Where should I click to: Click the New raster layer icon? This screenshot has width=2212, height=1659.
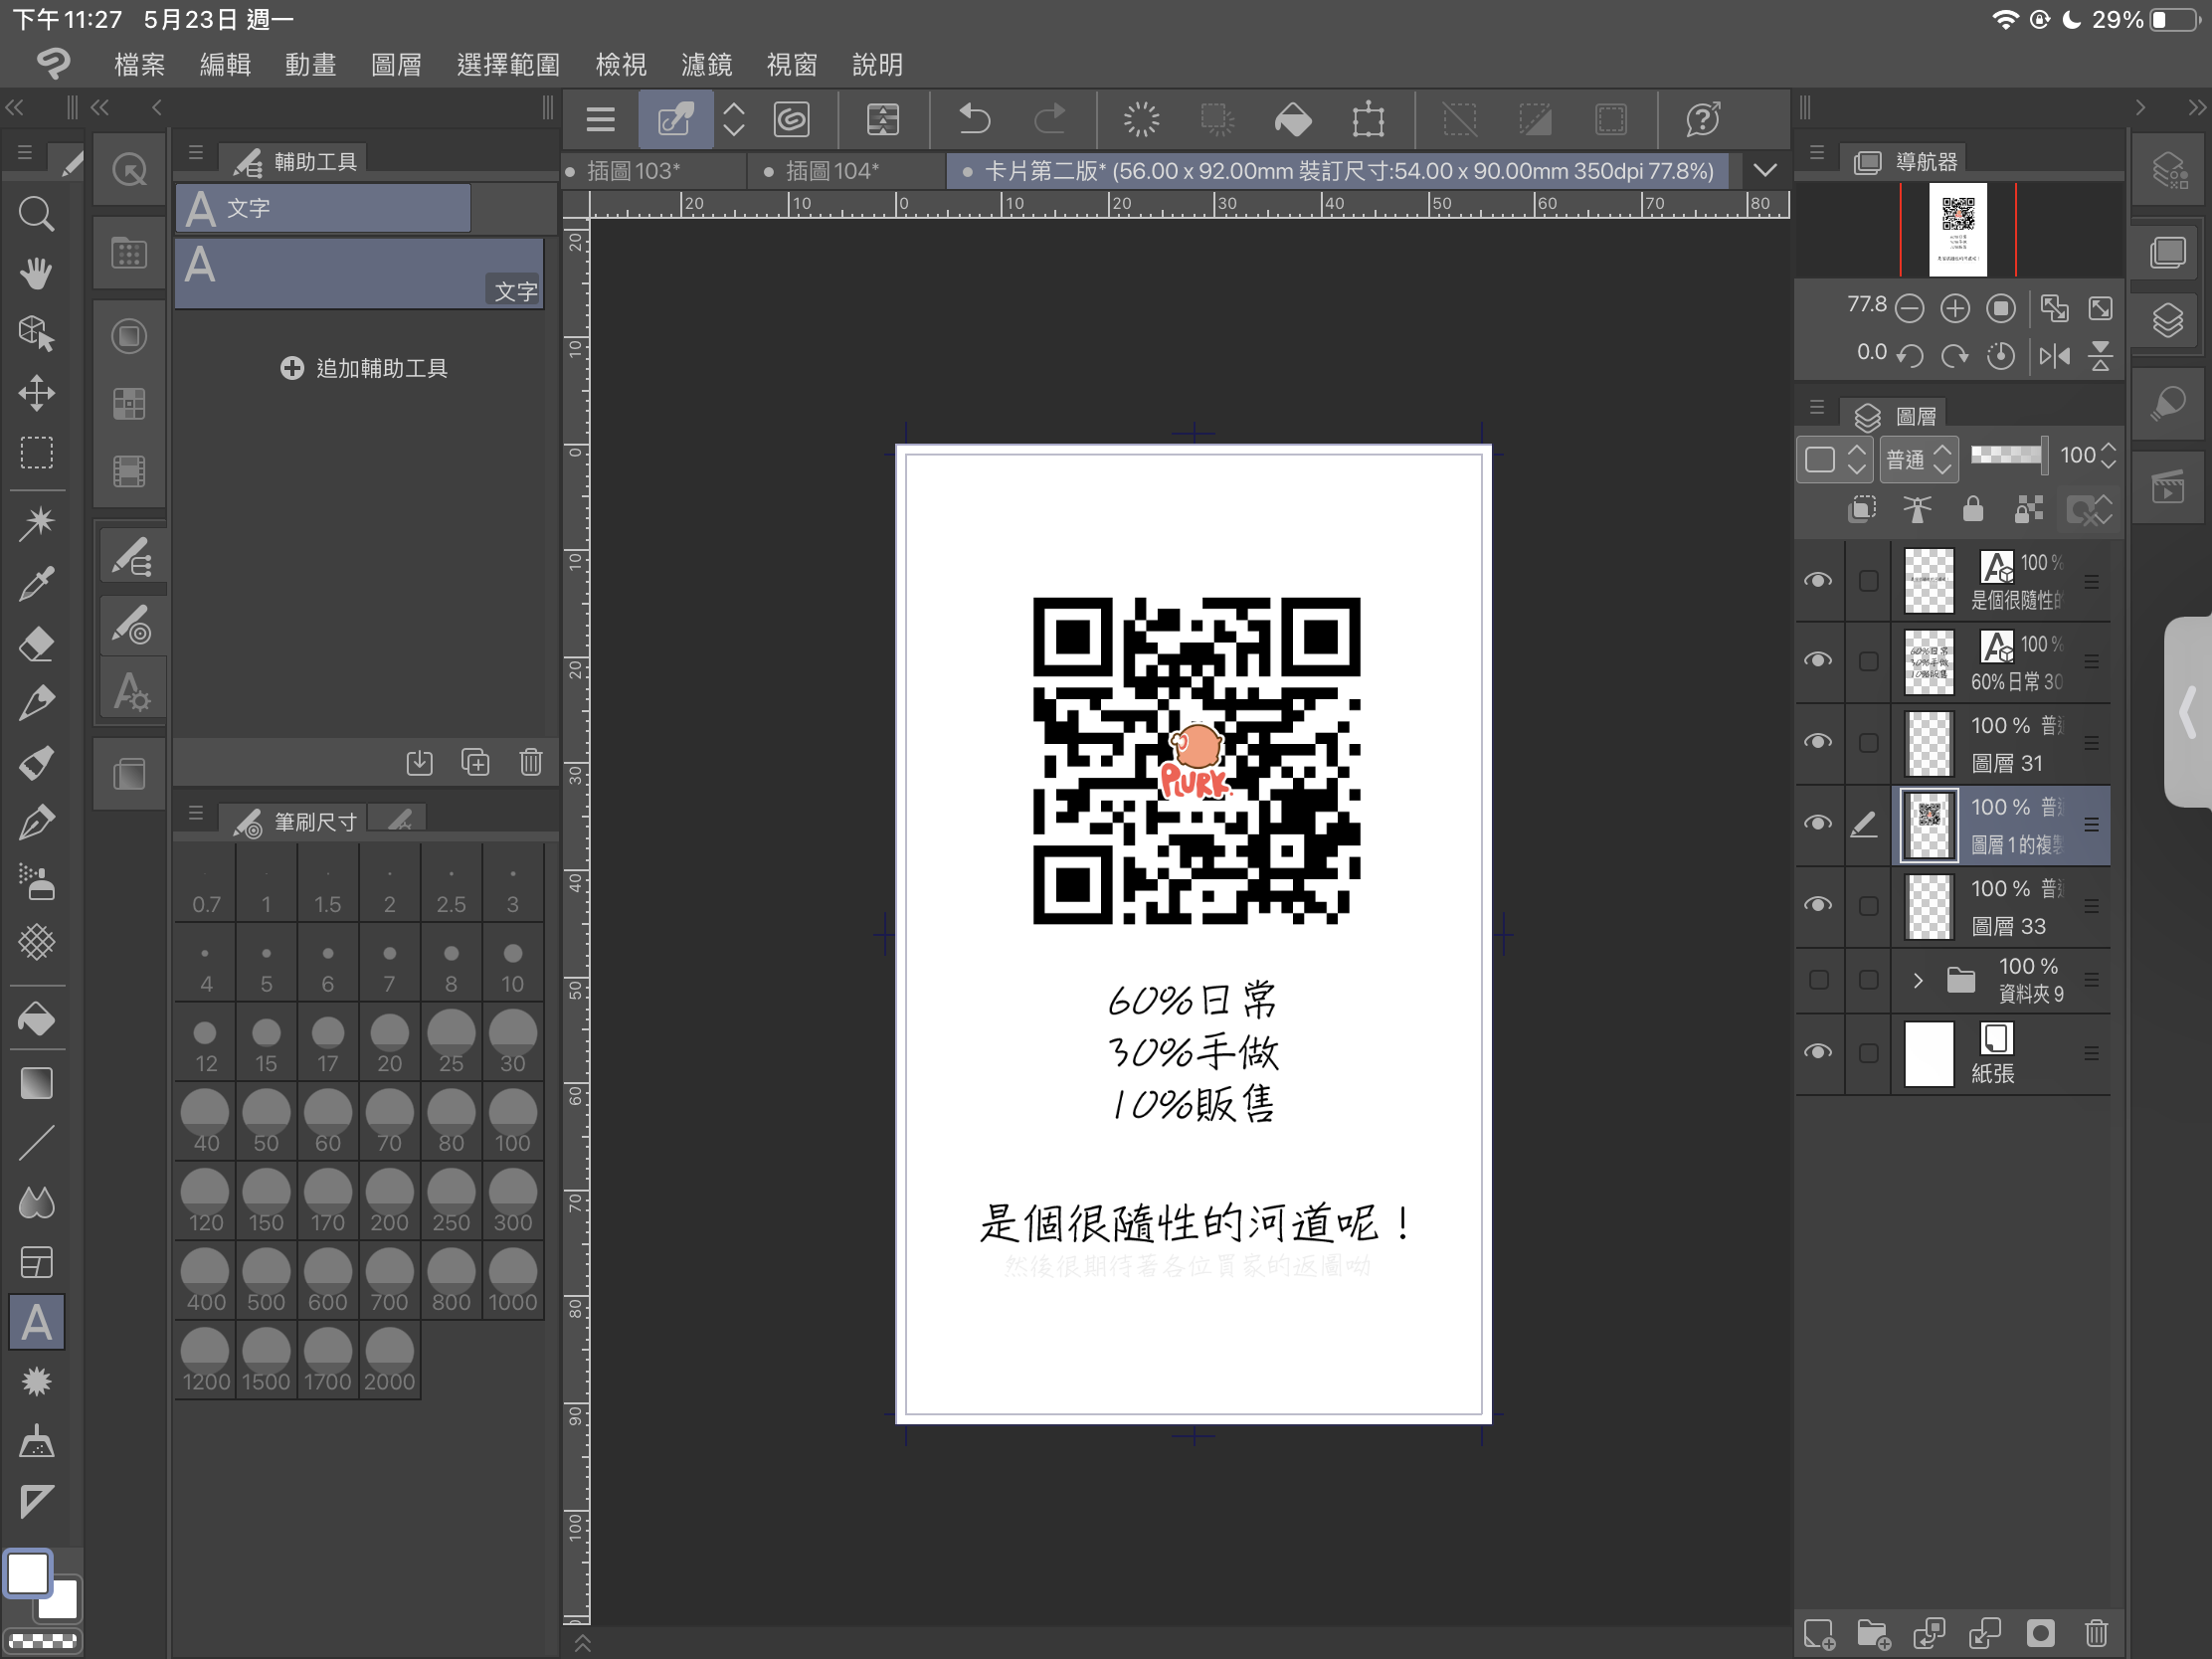click(1819, 1634)
